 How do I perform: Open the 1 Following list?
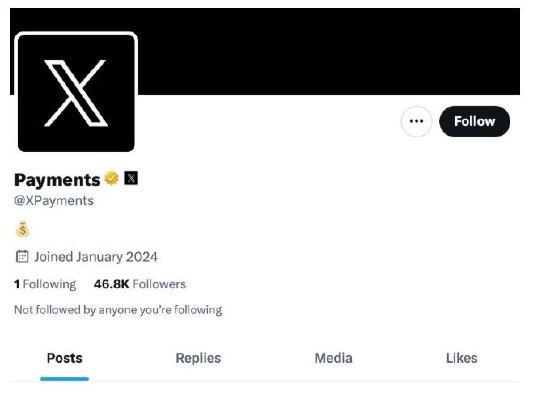click(45, 284)
